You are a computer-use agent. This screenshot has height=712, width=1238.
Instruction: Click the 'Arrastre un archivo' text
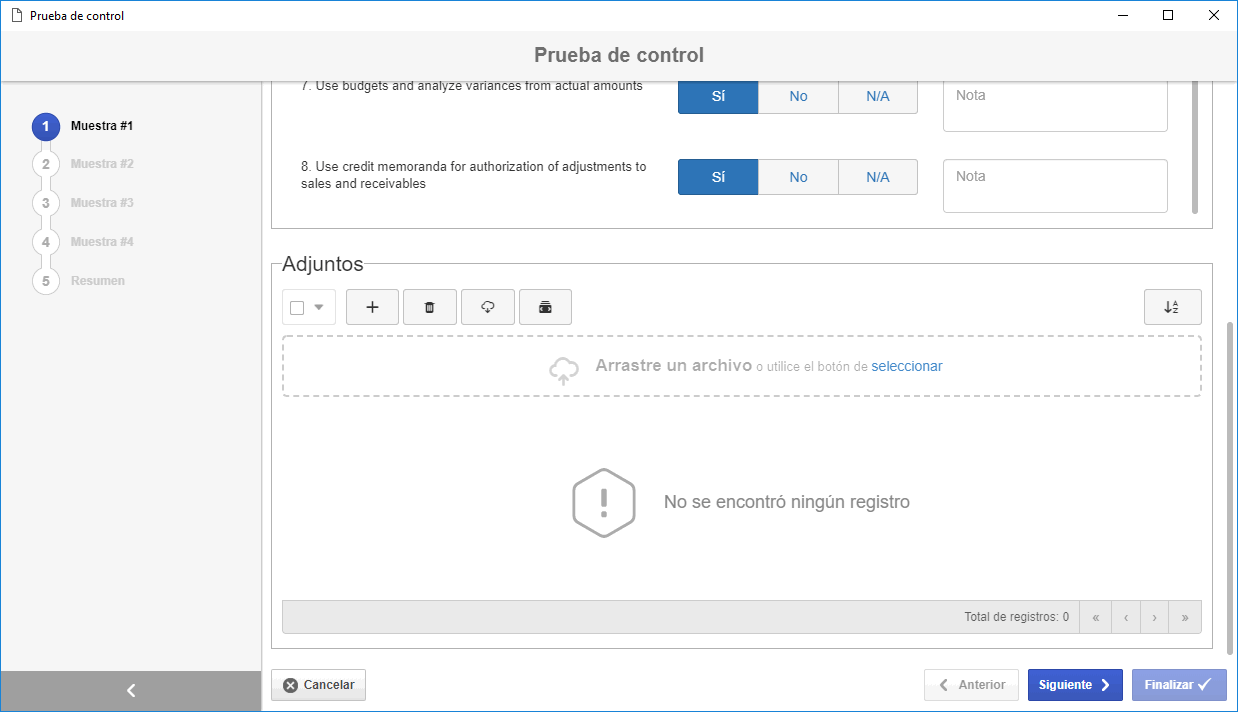click(673, 366)
